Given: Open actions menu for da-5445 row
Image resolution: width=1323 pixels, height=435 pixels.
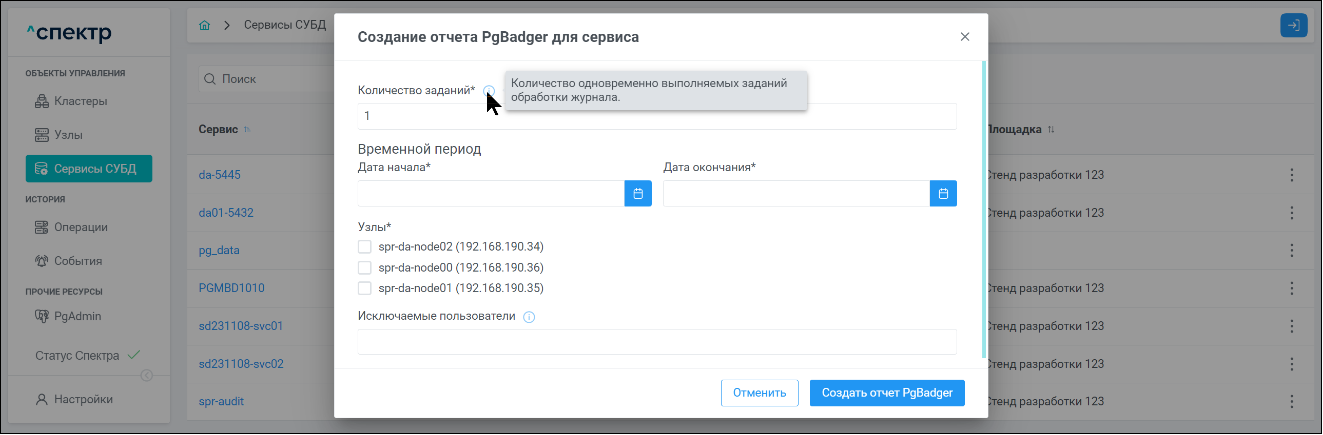Looking at the screenshot, I should (1291, 175).
